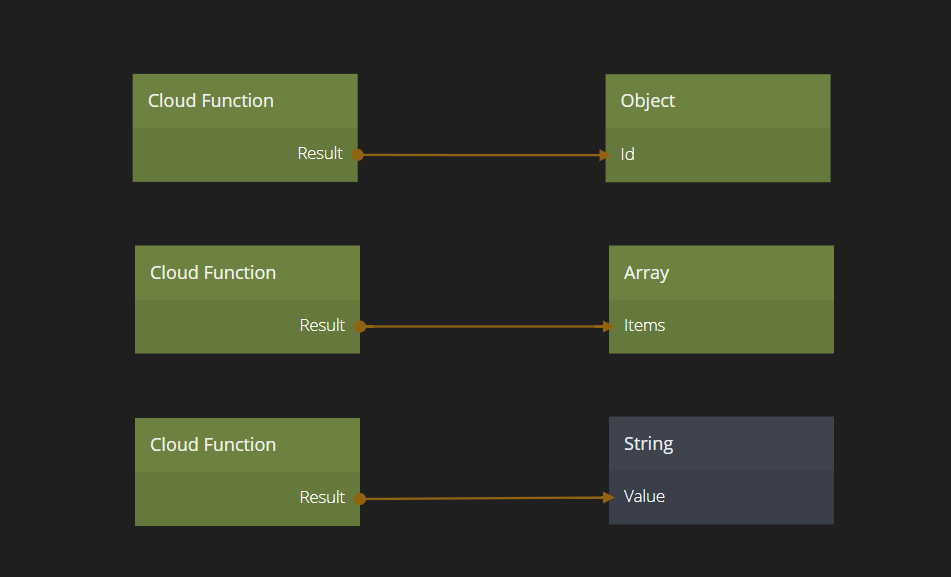The height and width of the screenshot is (577, 951).
Task: Click the output port dot feeding String Value
Action: pos(360,498)
